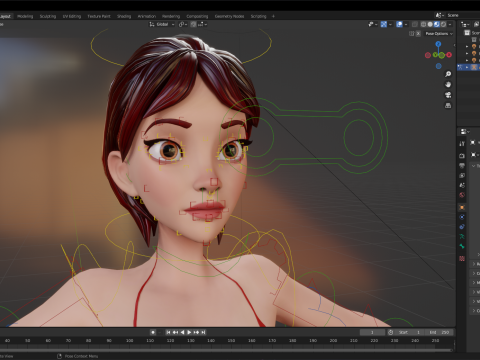Open Global transform orientation dropdown

tap(162, 24)
